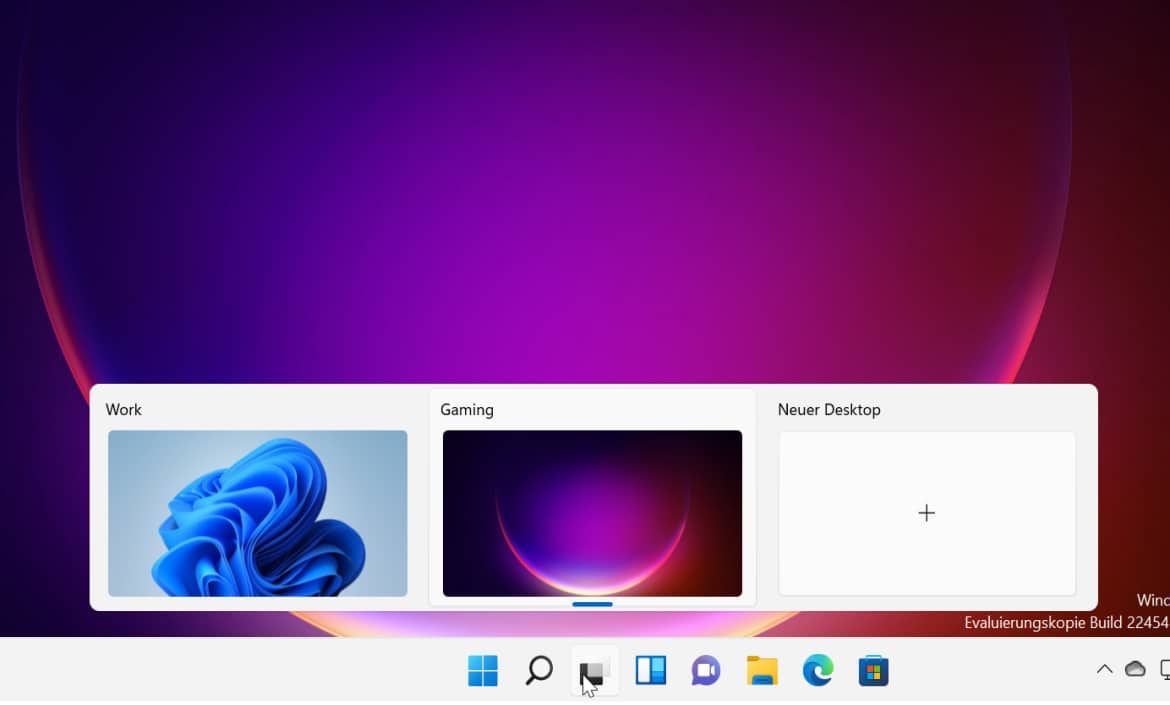Click the "Neuer Desktop" label
This screenshot has height=705, width=1170.
coord(829,410)
